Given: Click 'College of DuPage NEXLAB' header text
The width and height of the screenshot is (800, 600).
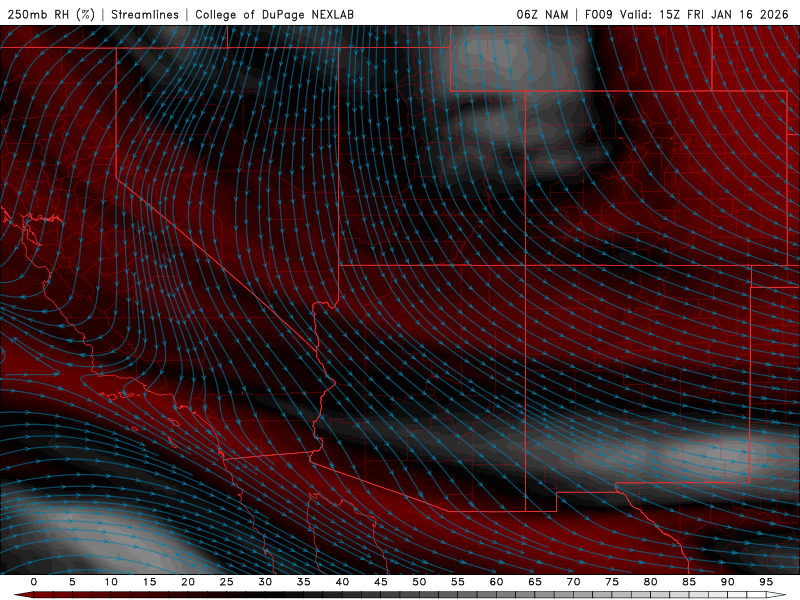Looking at the screenshot, I should [x=274, y=14].
